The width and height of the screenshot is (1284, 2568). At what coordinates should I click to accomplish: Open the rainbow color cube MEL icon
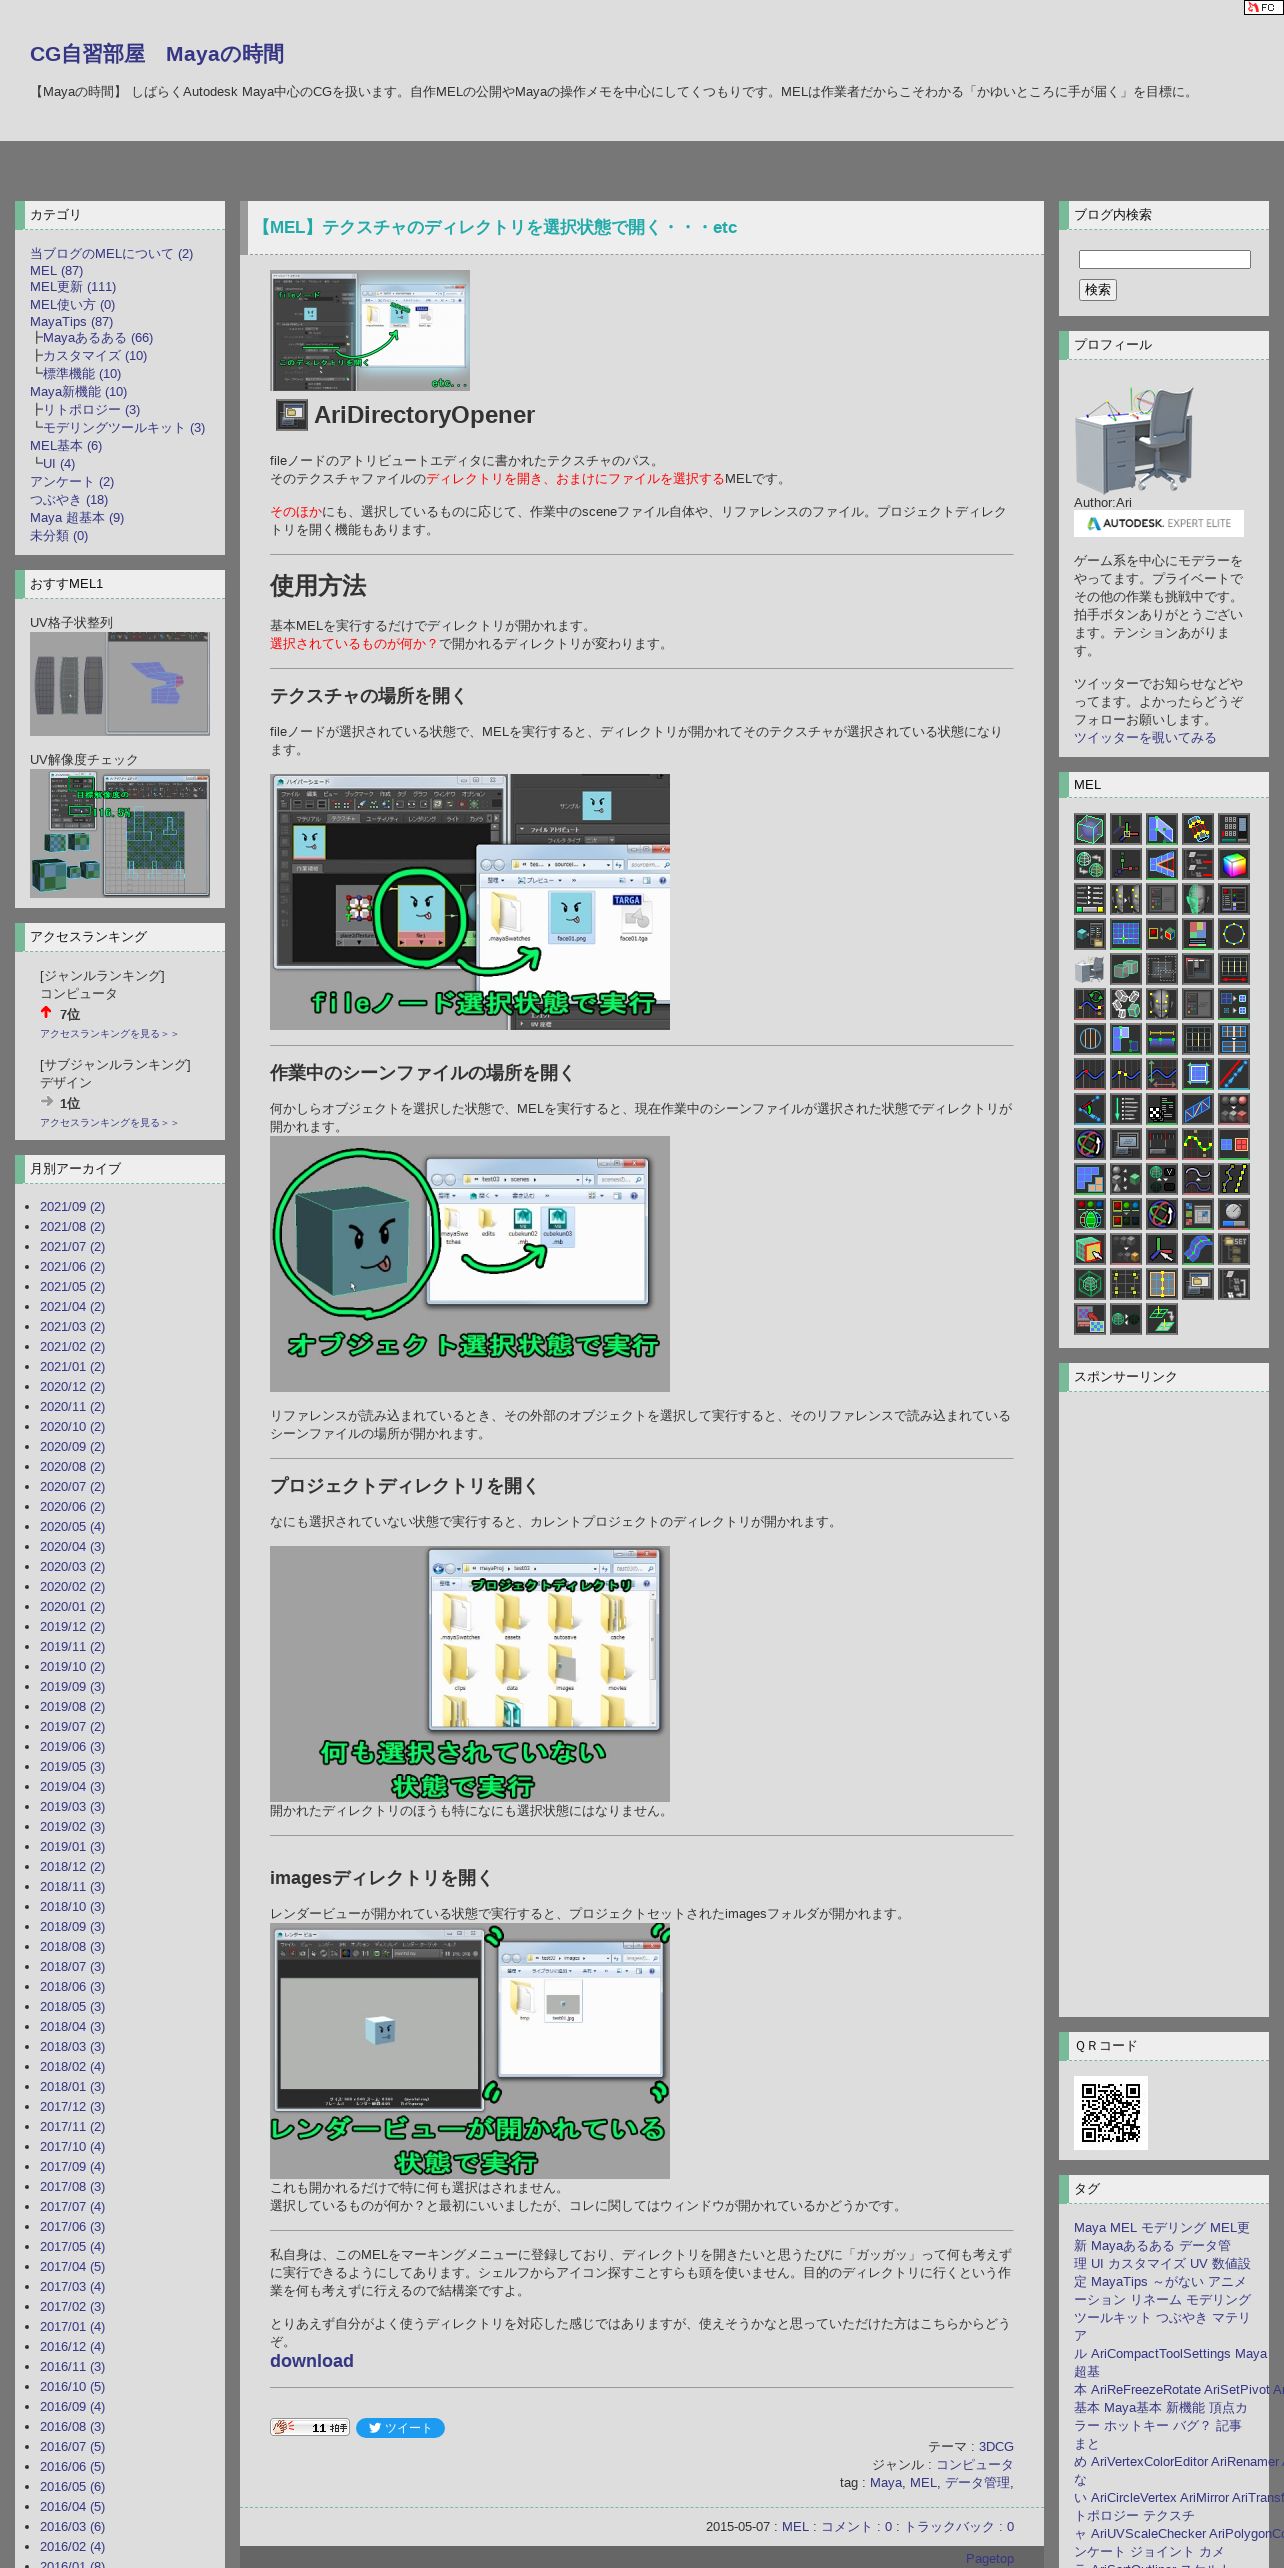pyautogui.click(x=1234, y=864)
